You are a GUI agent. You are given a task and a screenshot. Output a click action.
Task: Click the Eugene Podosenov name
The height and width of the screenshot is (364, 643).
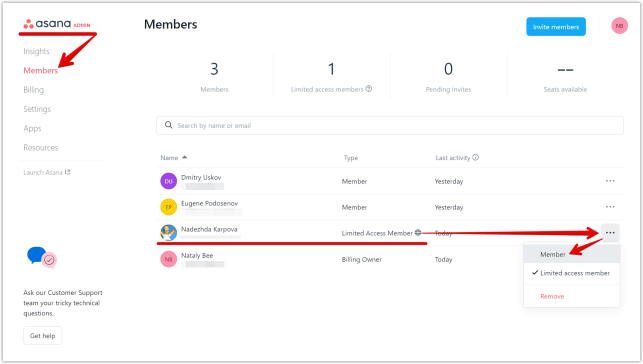coord(209,203)
